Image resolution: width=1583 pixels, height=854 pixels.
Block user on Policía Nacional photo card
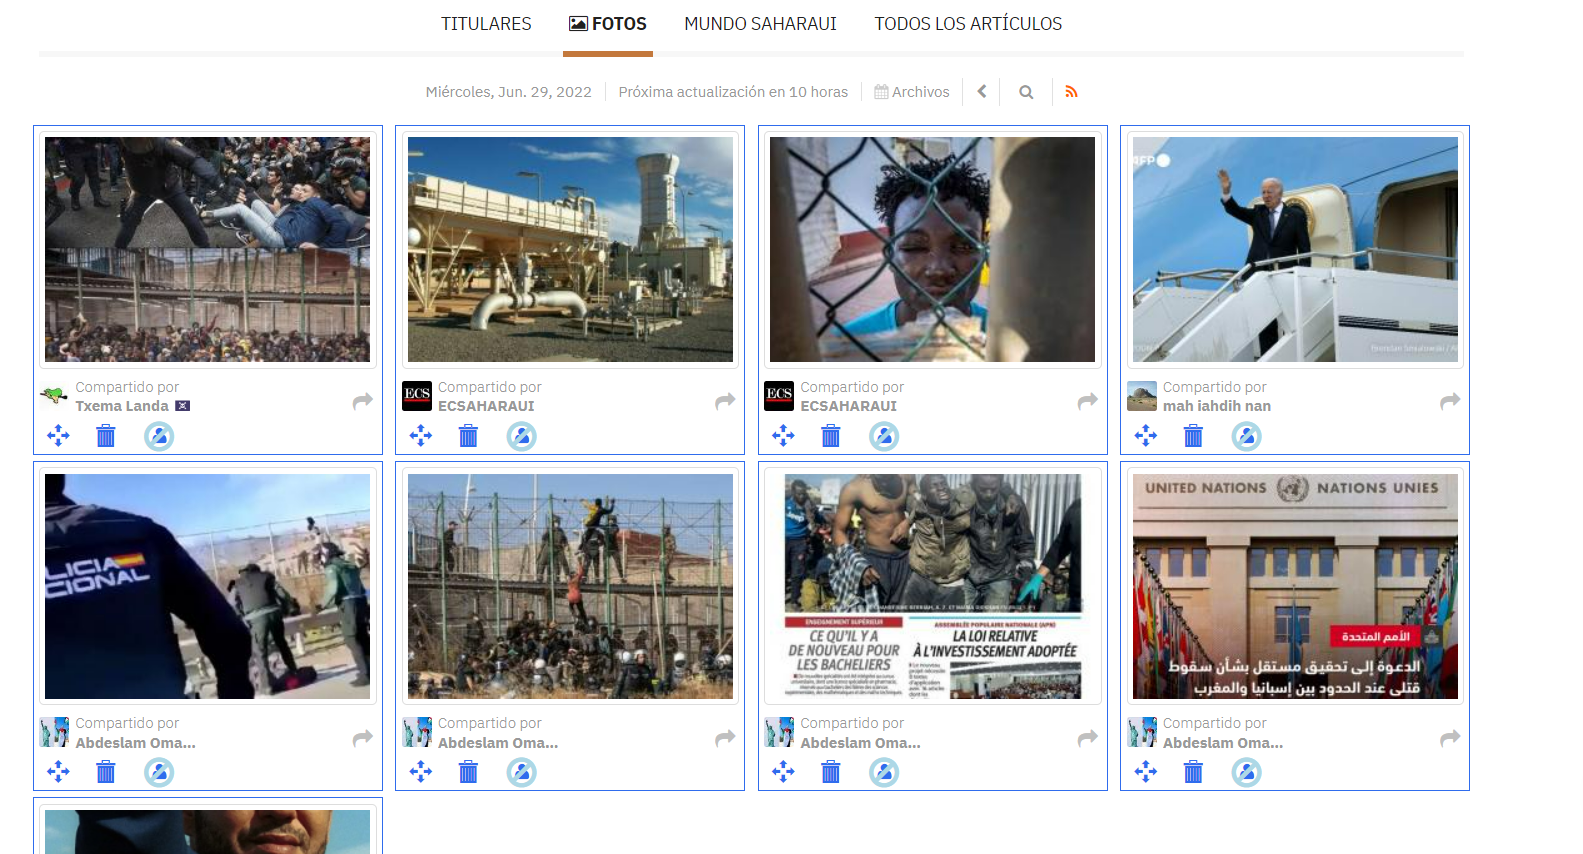pos(159,772)
